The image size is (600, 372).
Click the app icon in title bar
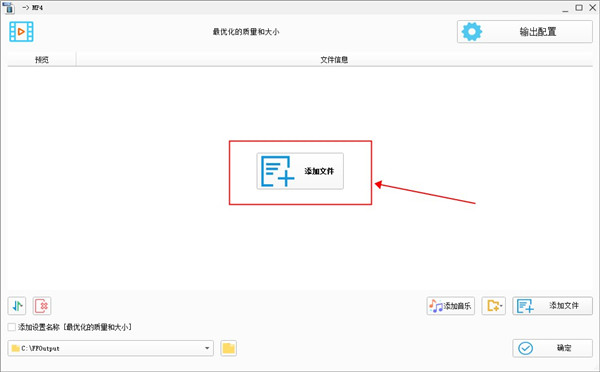pyautogui.click(x=9, y=8)
